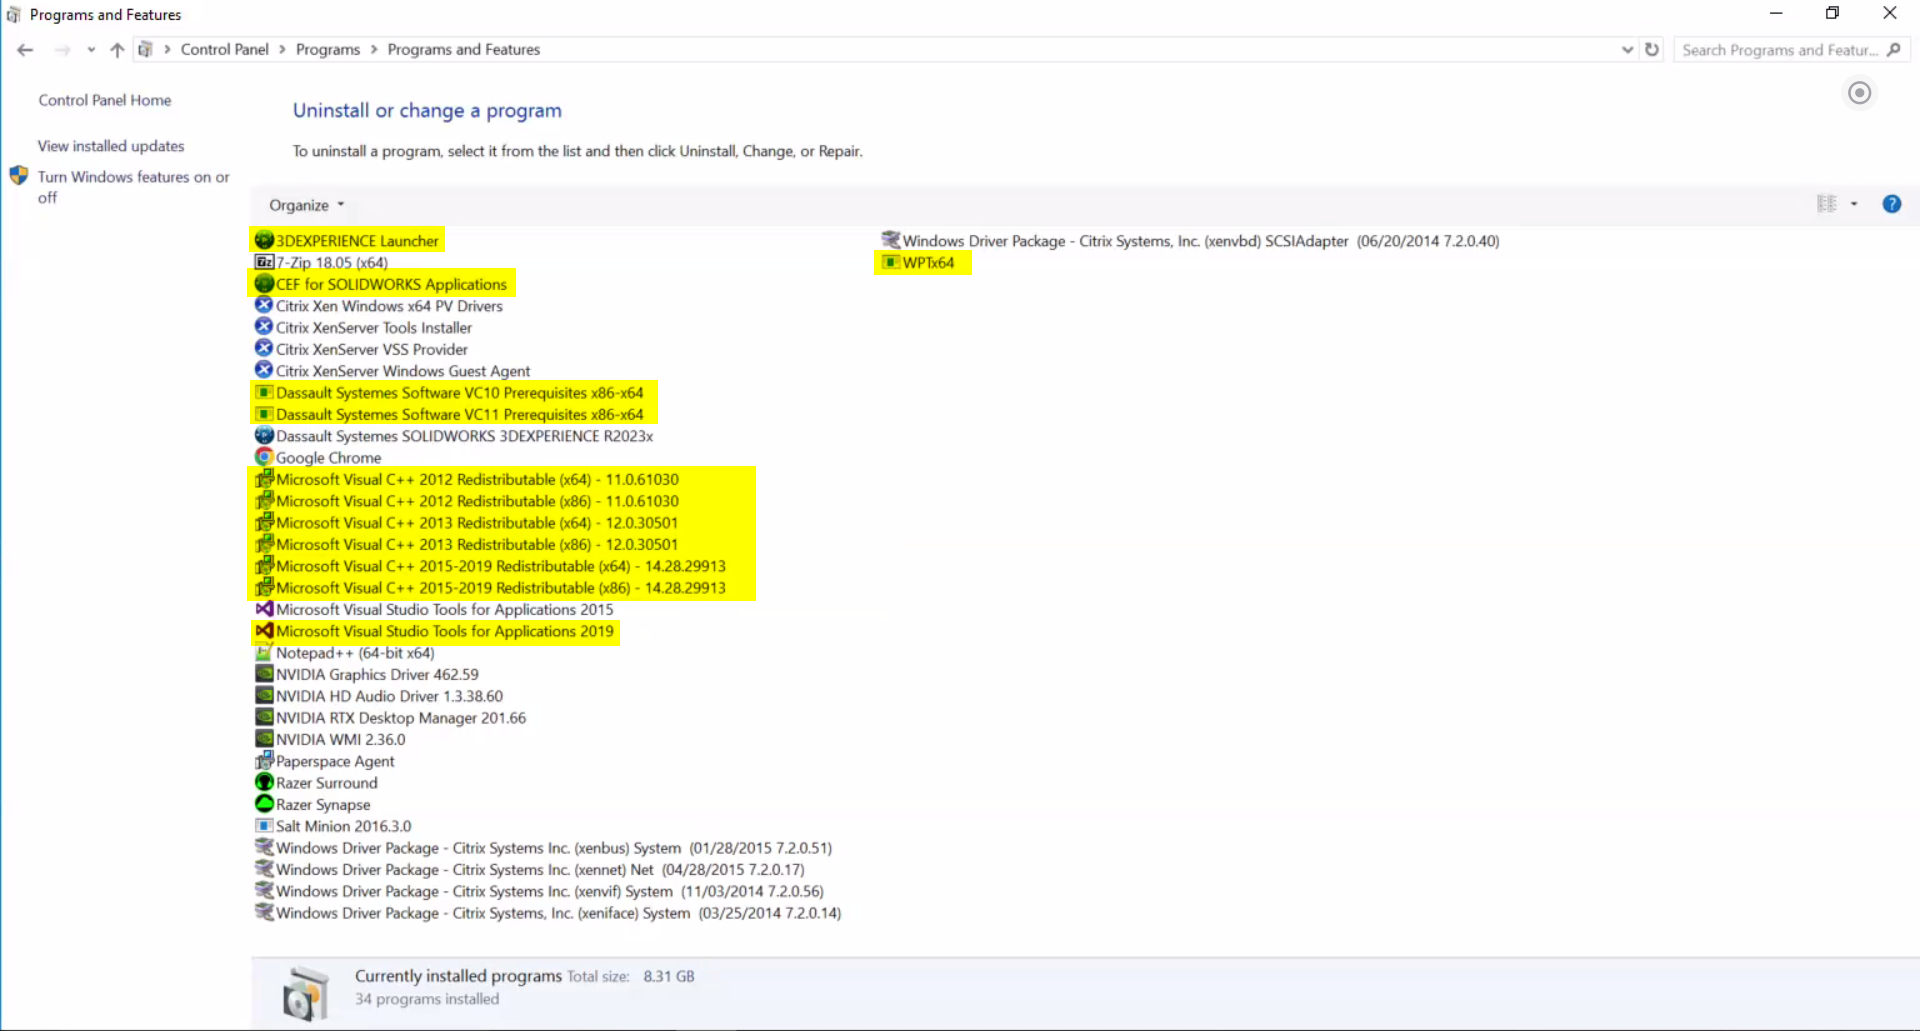
Task: Select Control Panel in breadcrumb path
Action: [224, 49]
